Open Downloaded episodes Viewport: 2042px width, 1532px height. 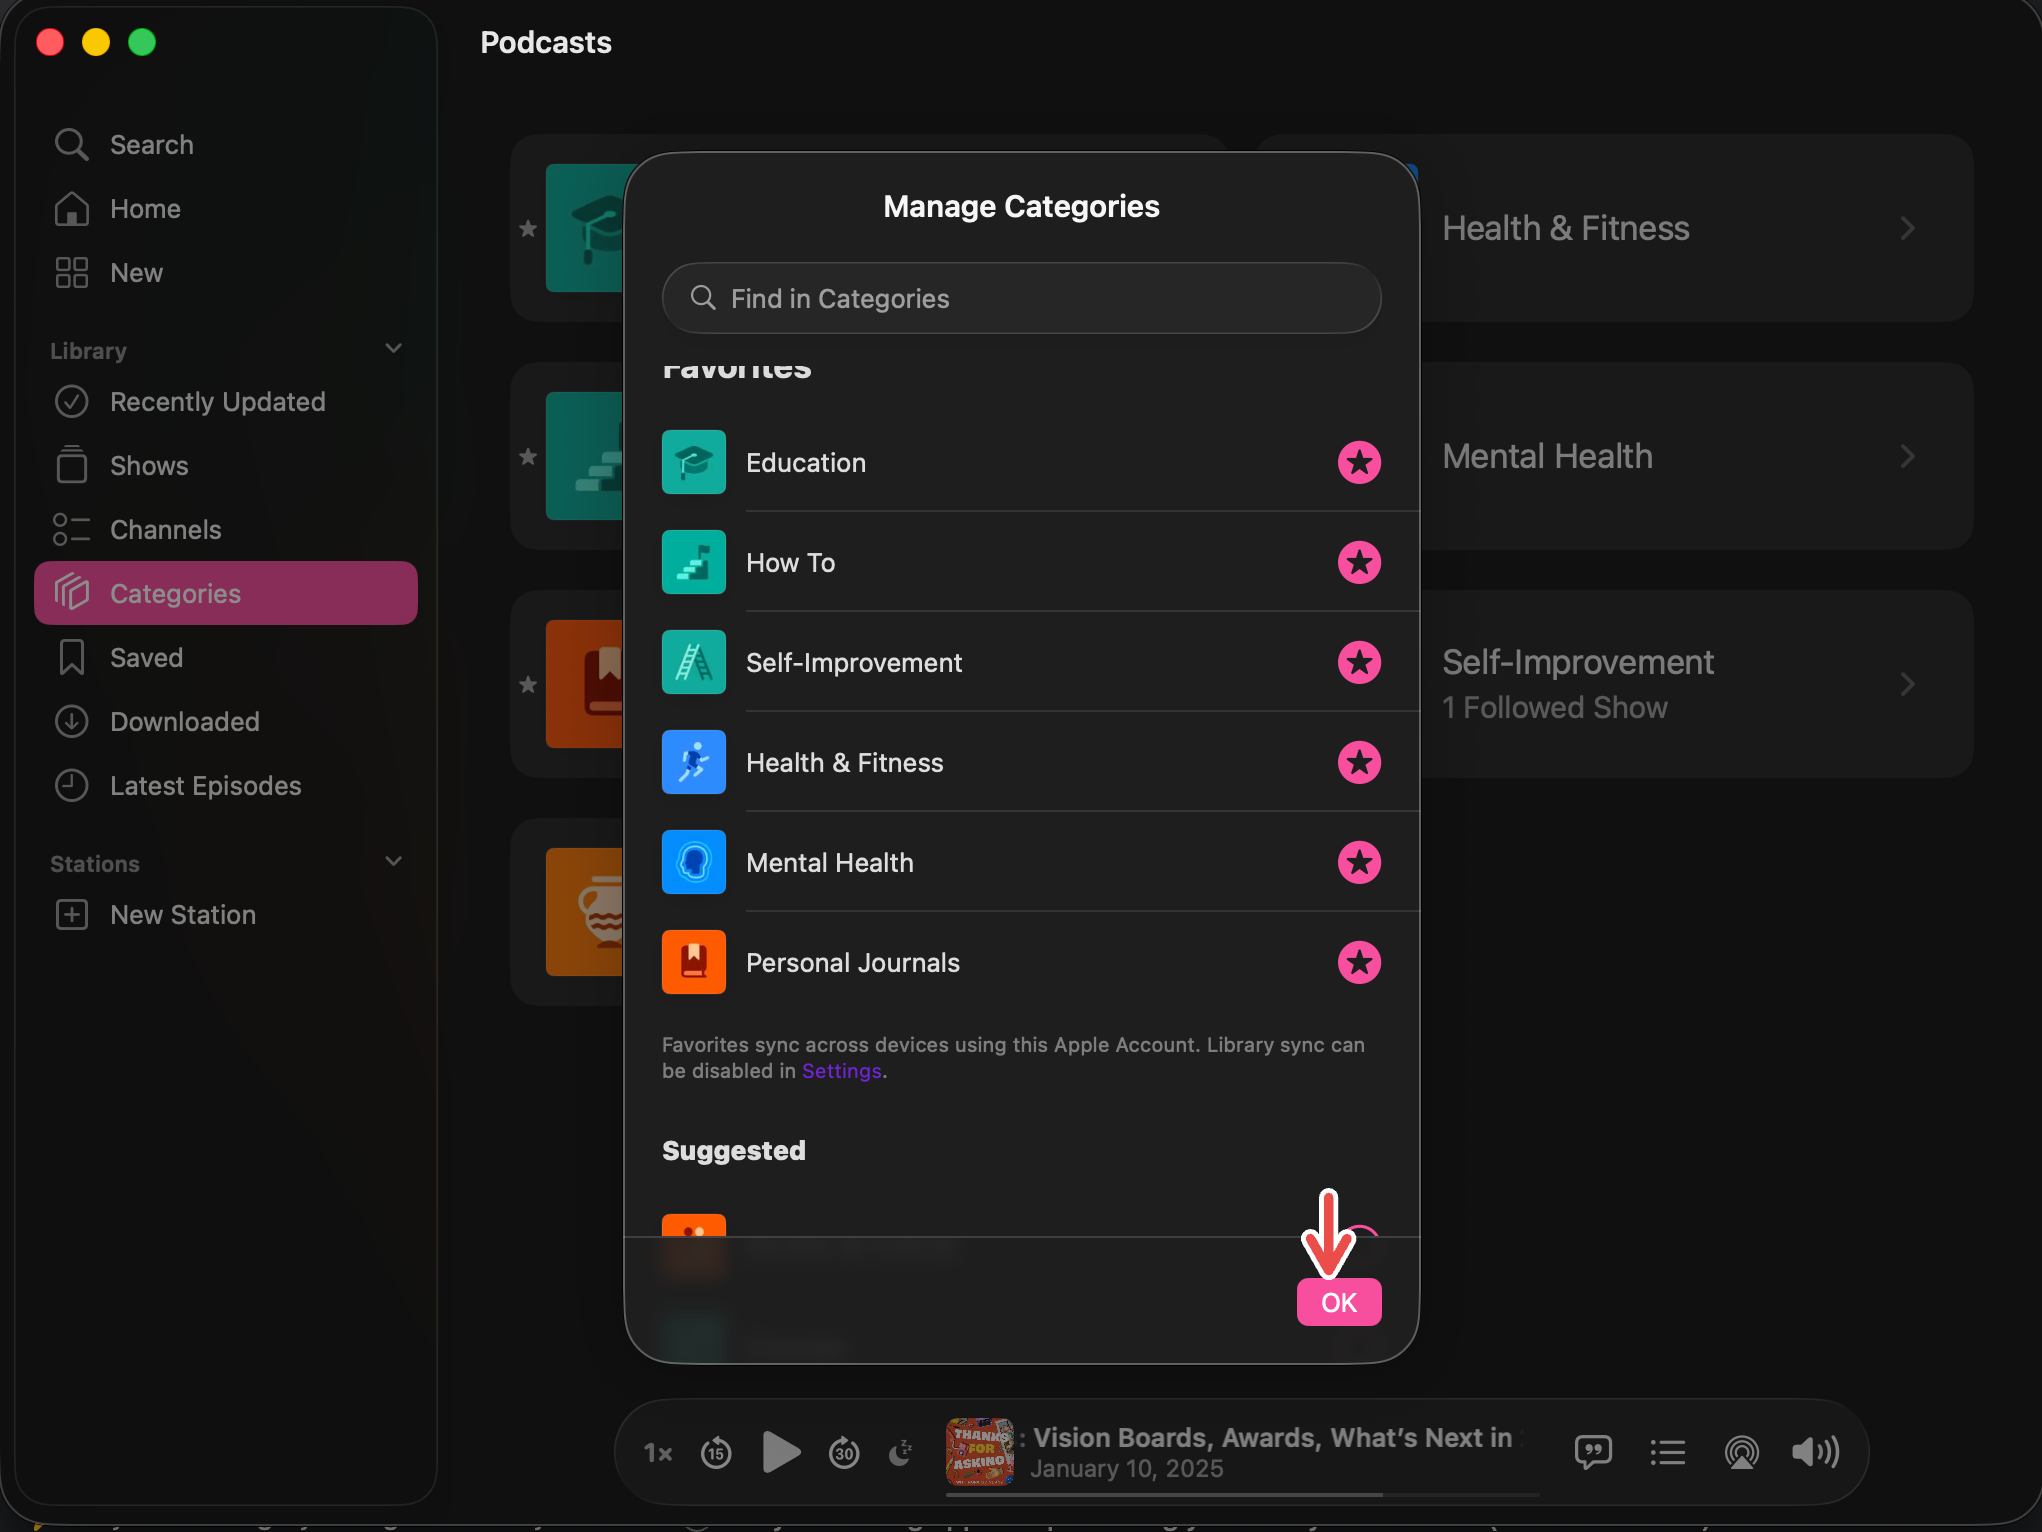tap(226, 722)
